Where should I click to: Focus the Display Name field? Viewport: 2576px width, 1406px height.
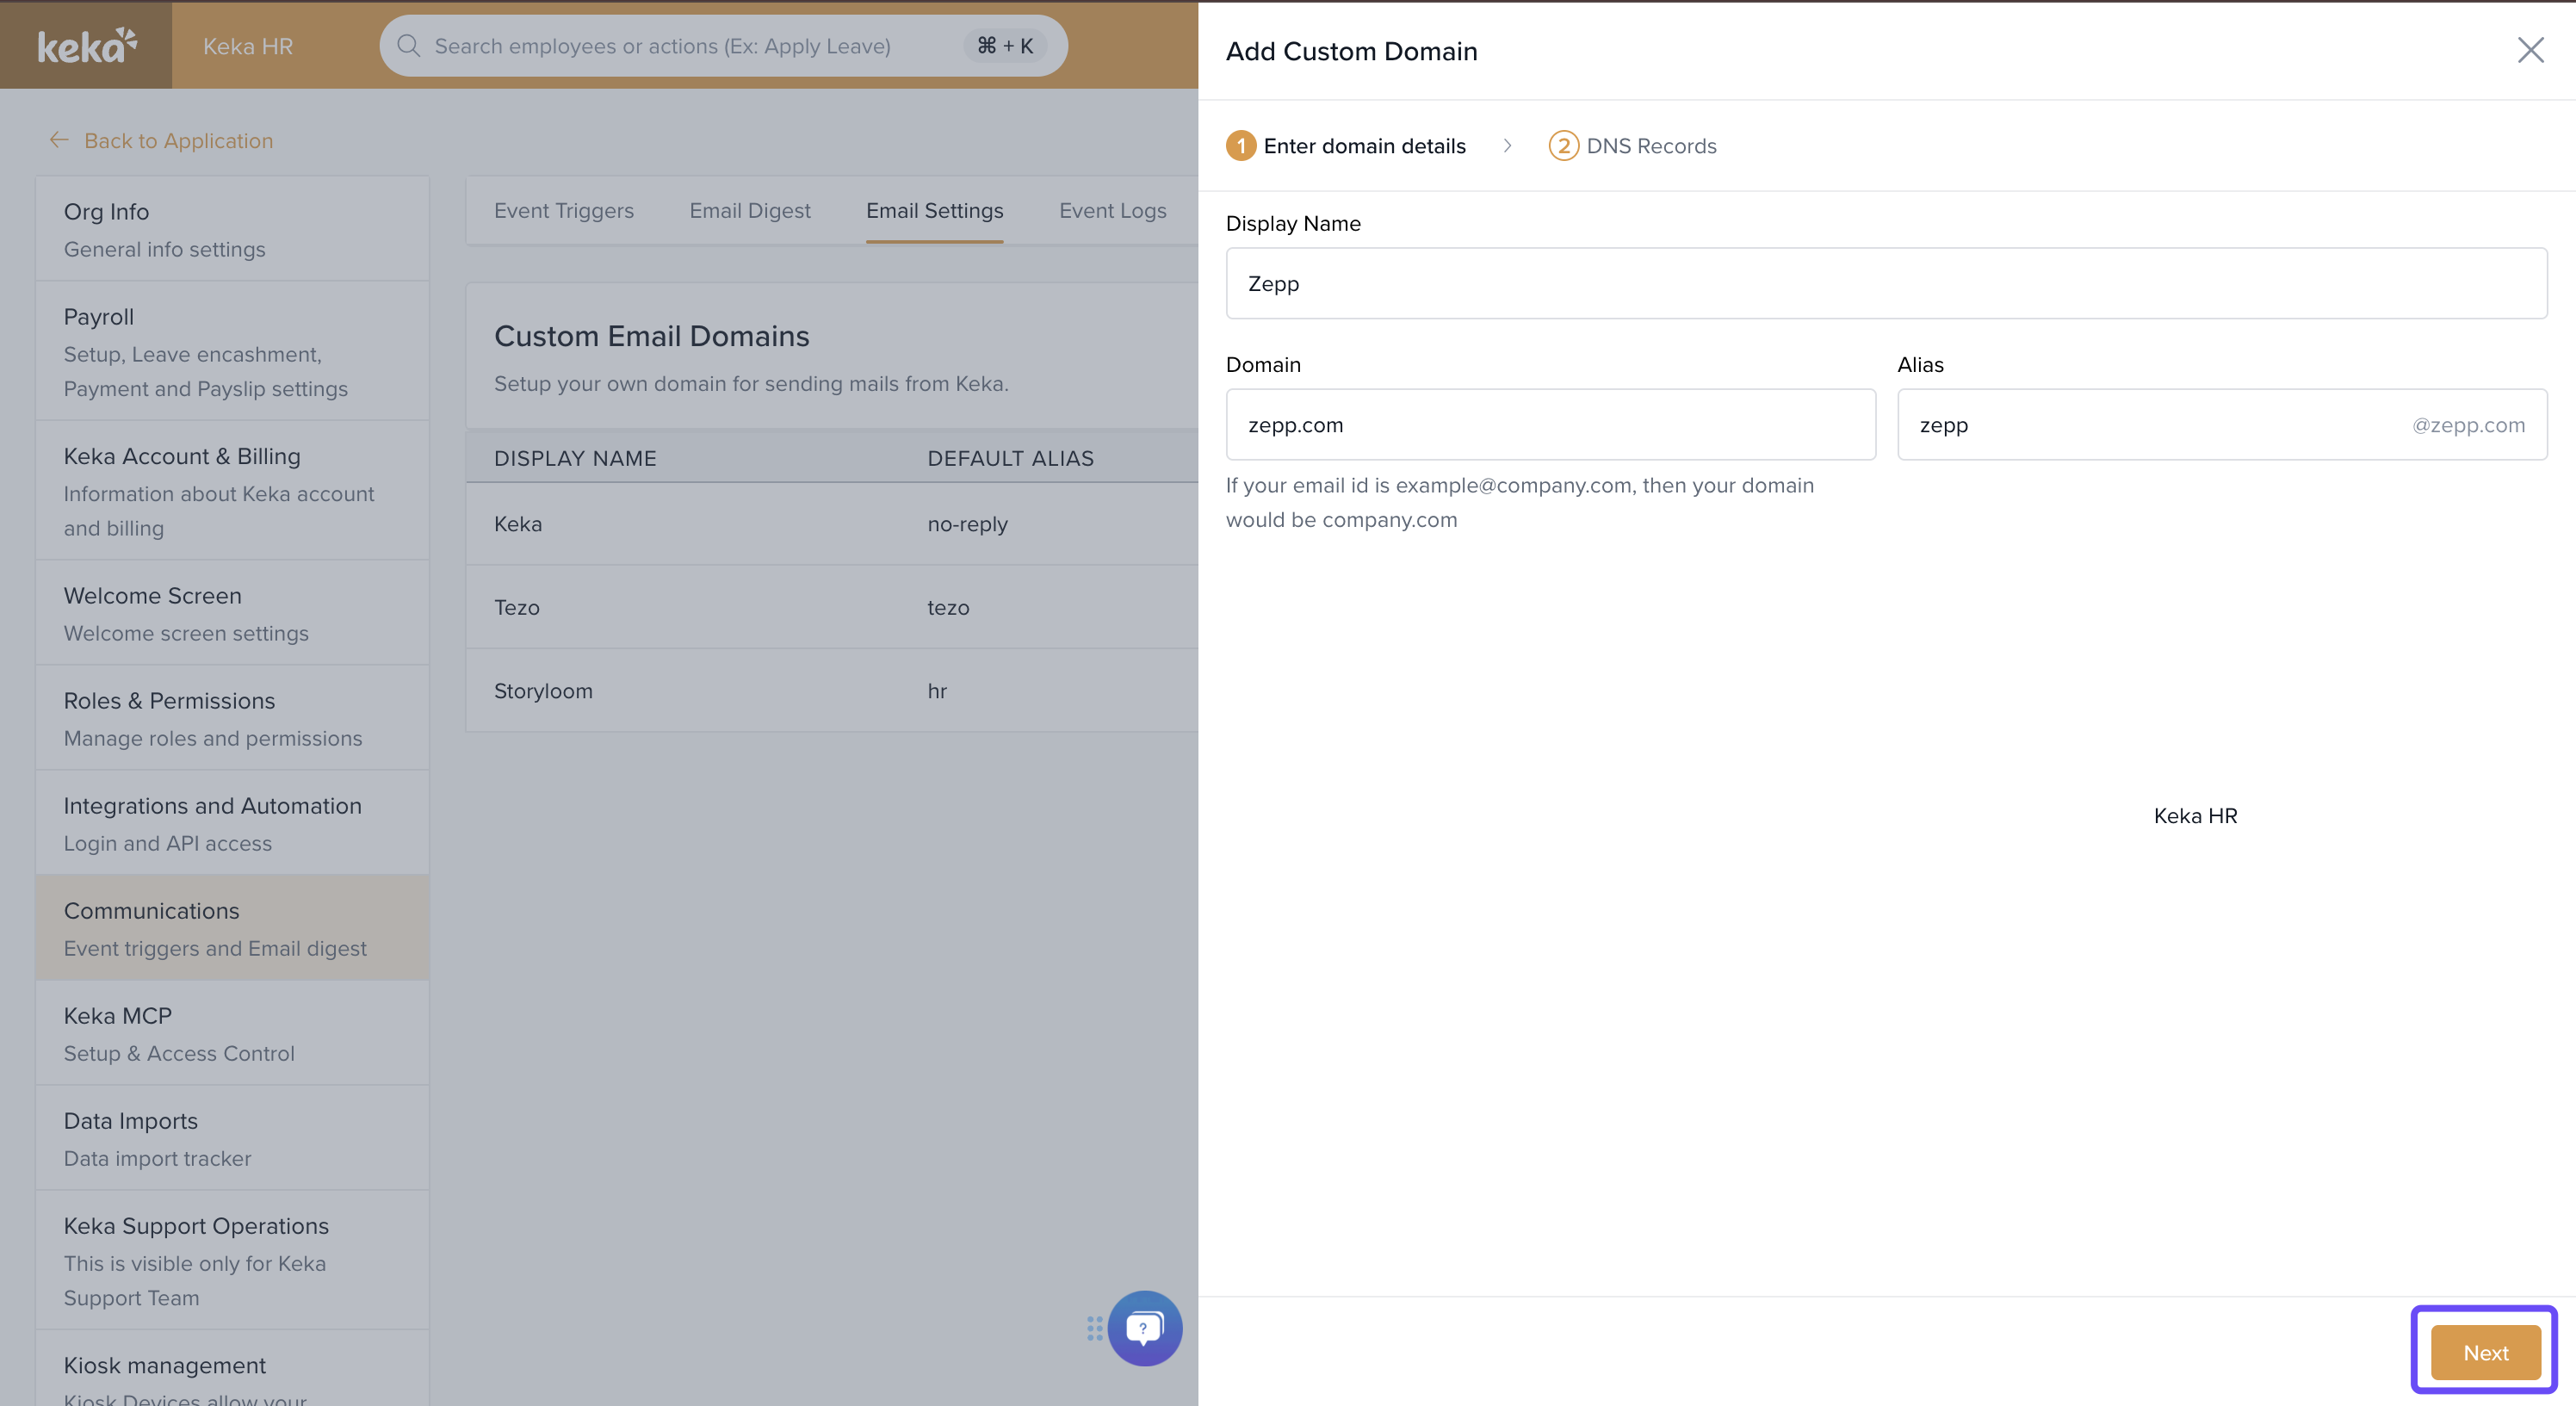click(x=1886, y=283)
